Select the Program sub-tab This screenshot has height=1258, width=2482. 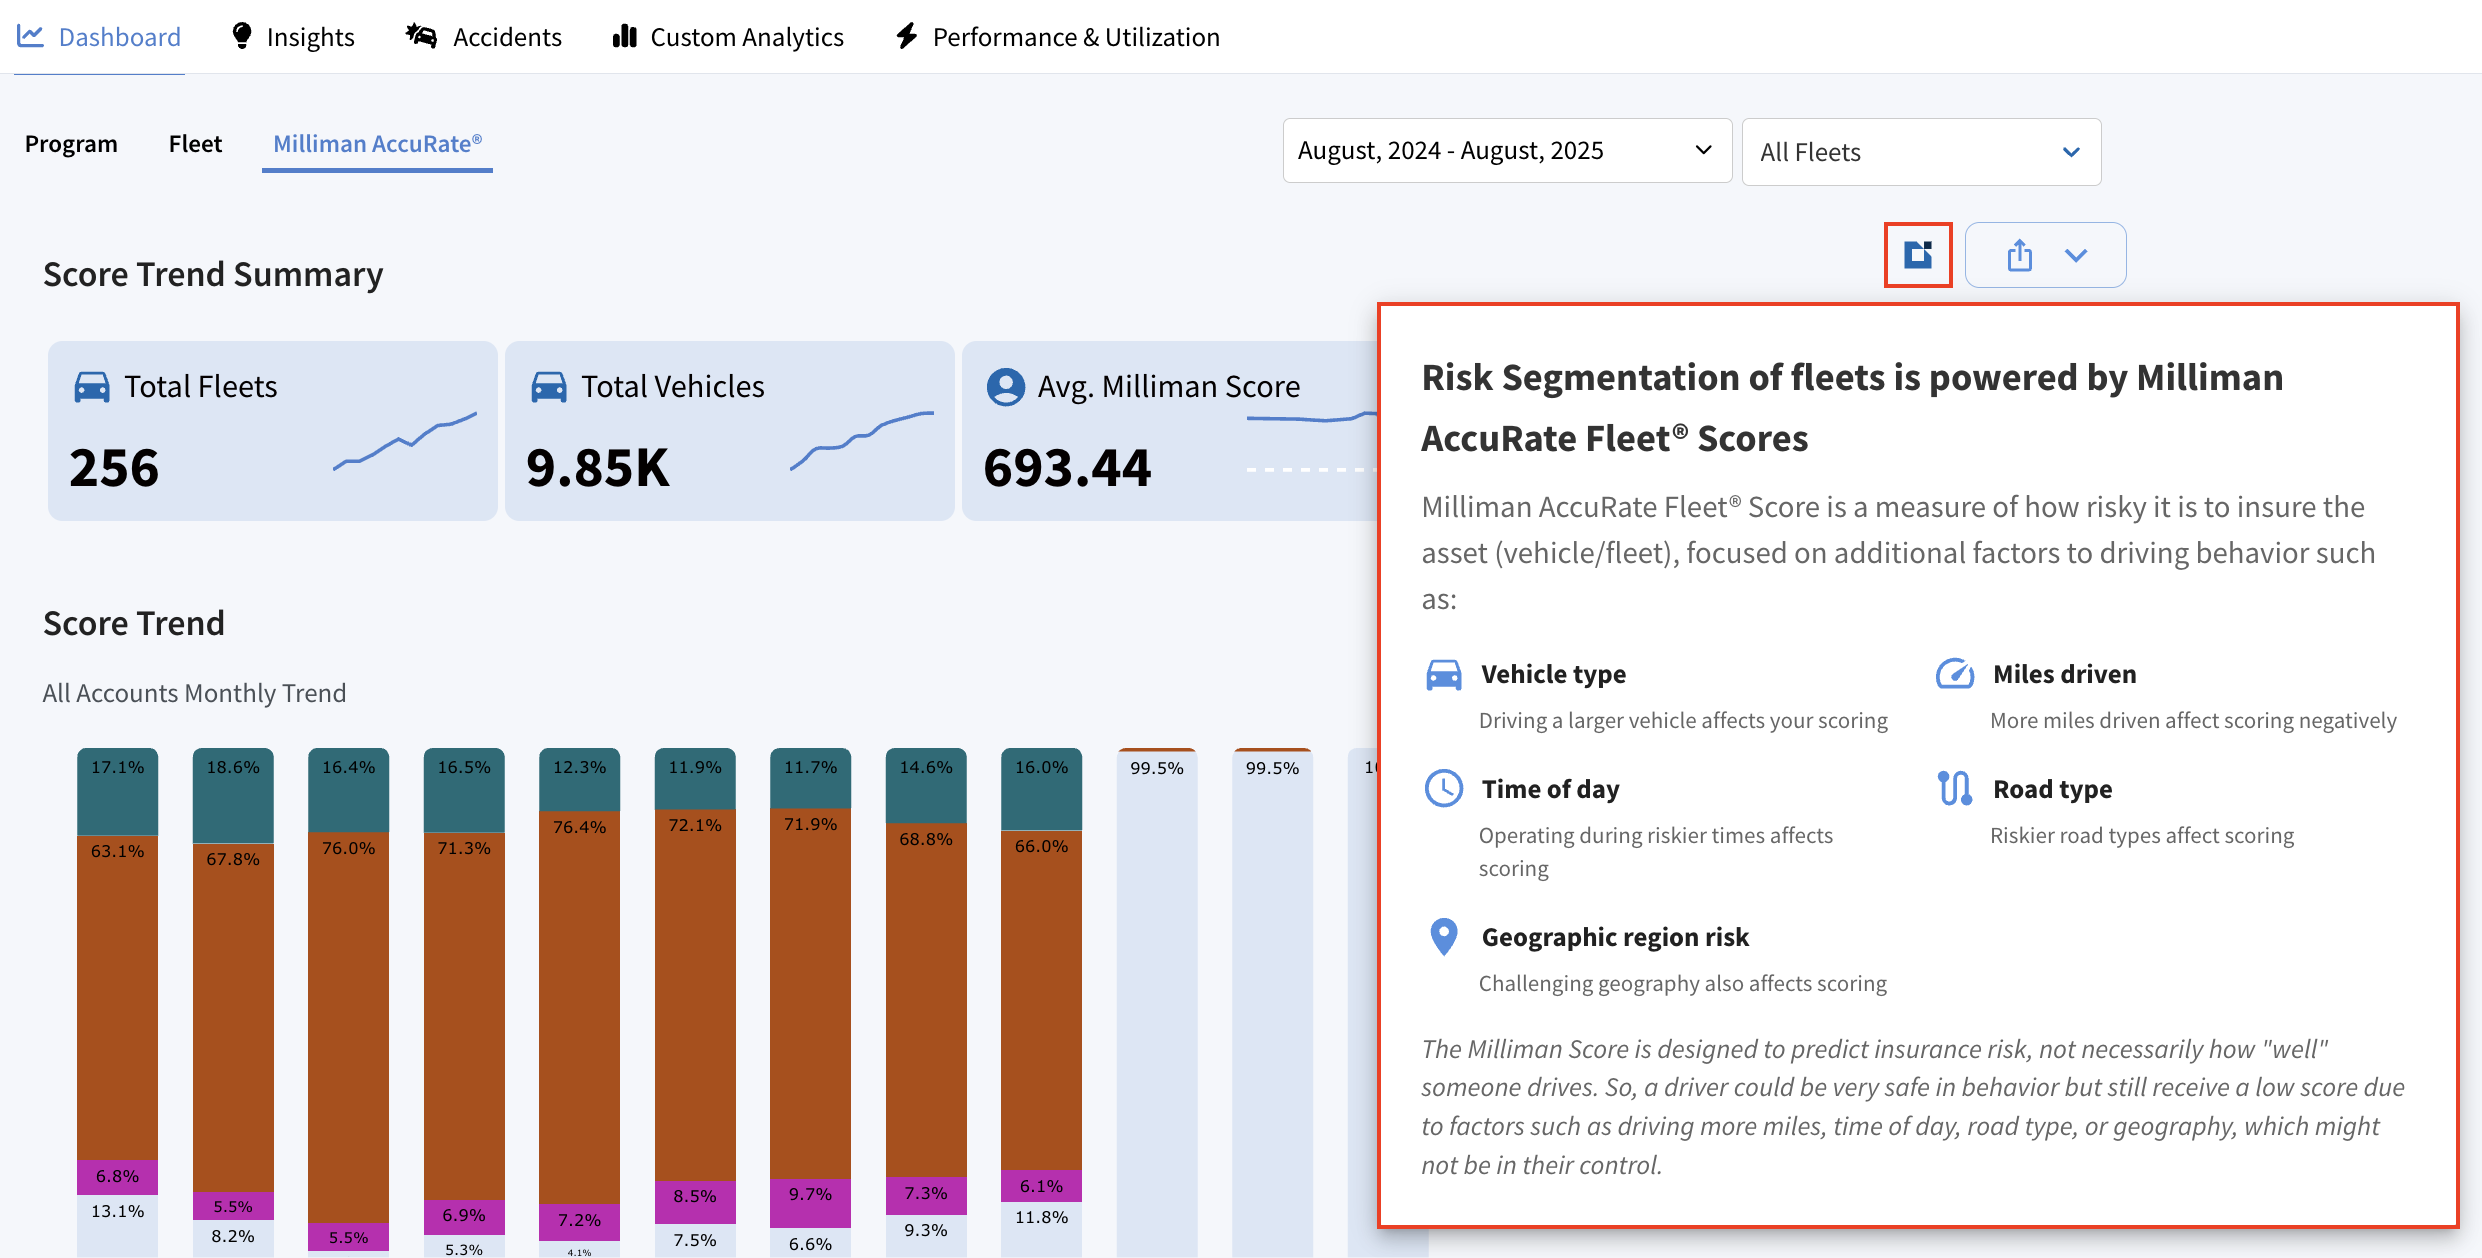(71, 144)
